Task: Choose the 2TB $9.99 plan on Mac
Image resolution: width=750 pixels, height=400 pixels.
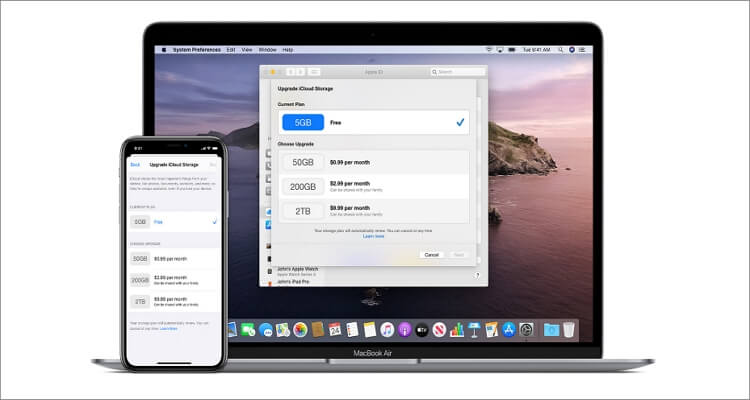Action: coord(374,211)
